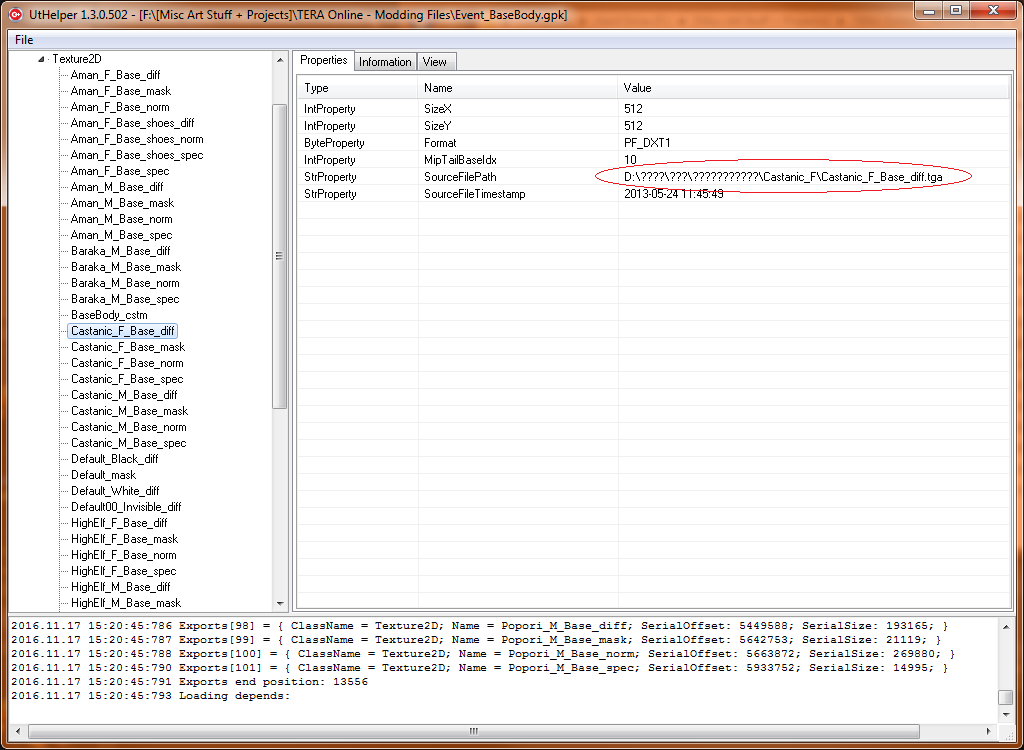This screenshot has width=1024, height=750.
Task: Select Castanic_F_Base_mask texture item
Action: 127,347
